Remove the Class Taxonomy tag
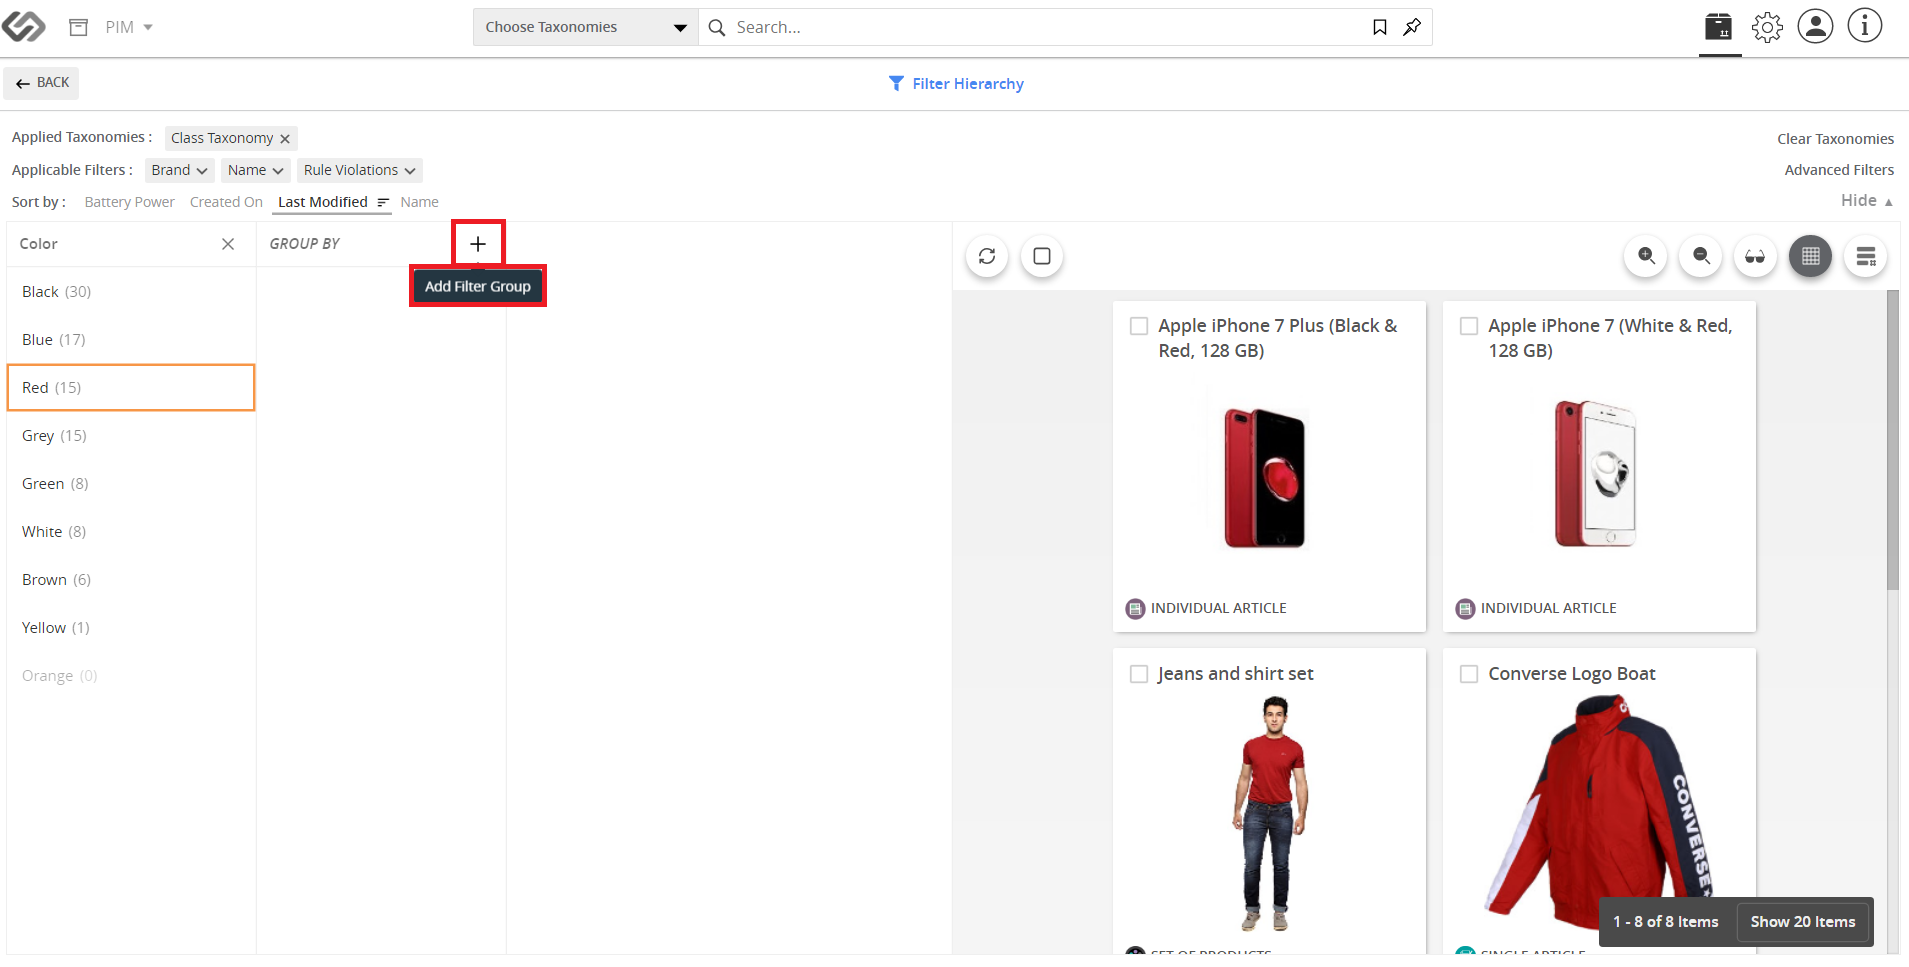Screen dimensions: 1909x967 click(x=285, y=139)
